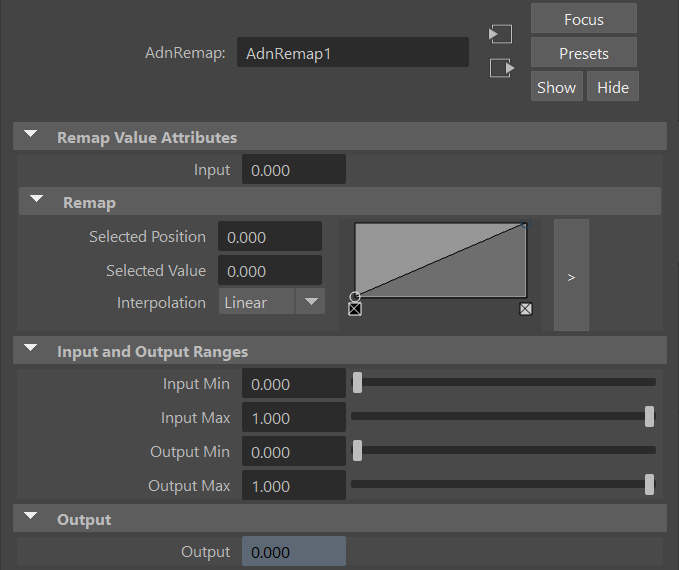Click the Input Min slider handle
This screenshot has width=679, height=570.
coord(357,383)
